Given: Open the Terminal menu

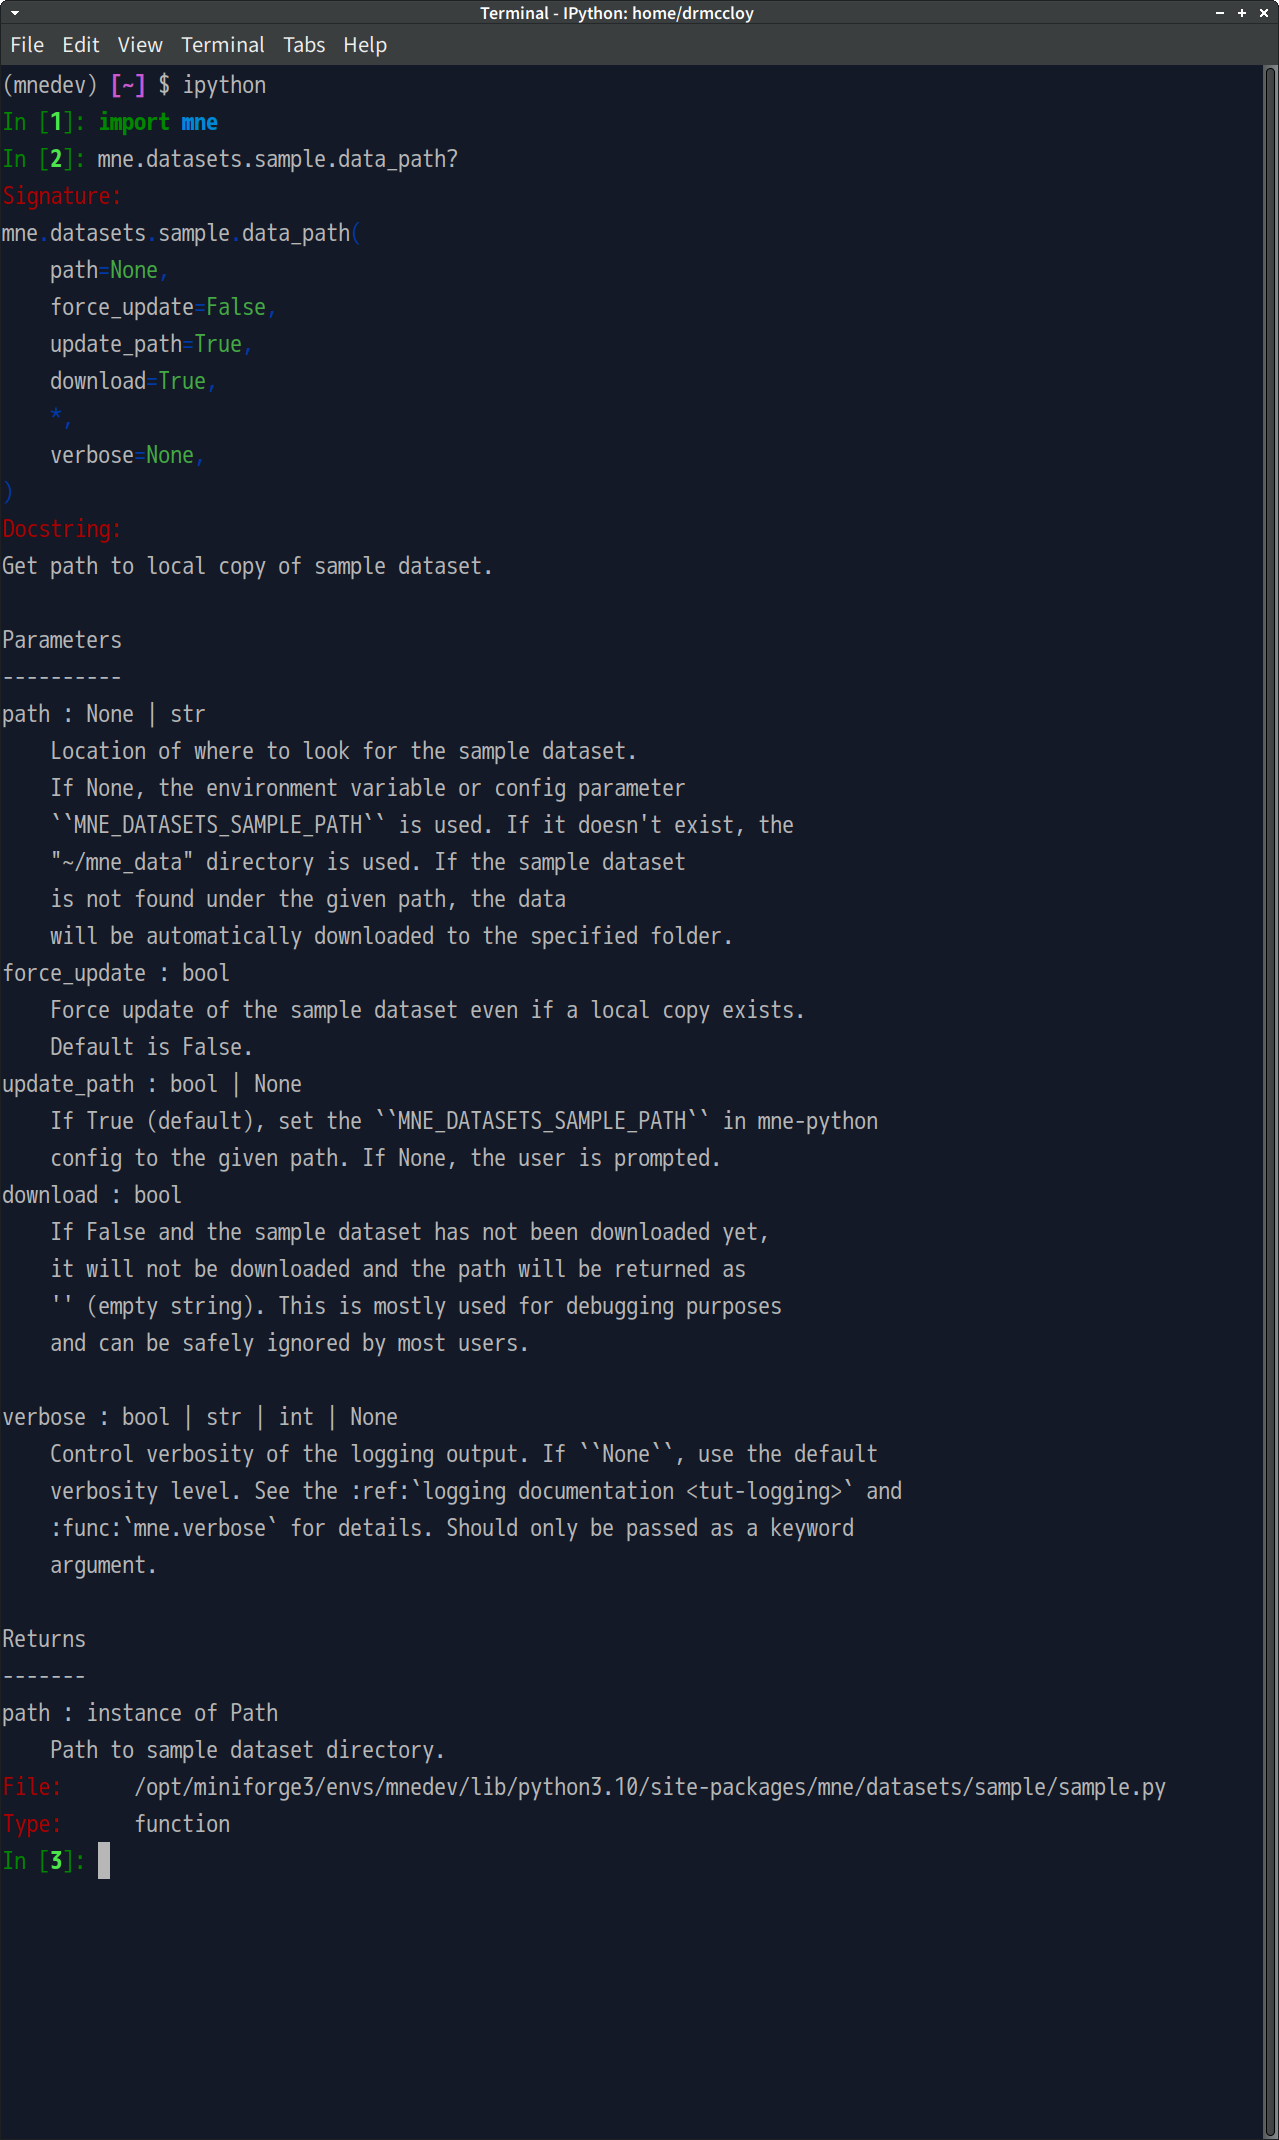Looking at the screenshot, I should point(222,45).
